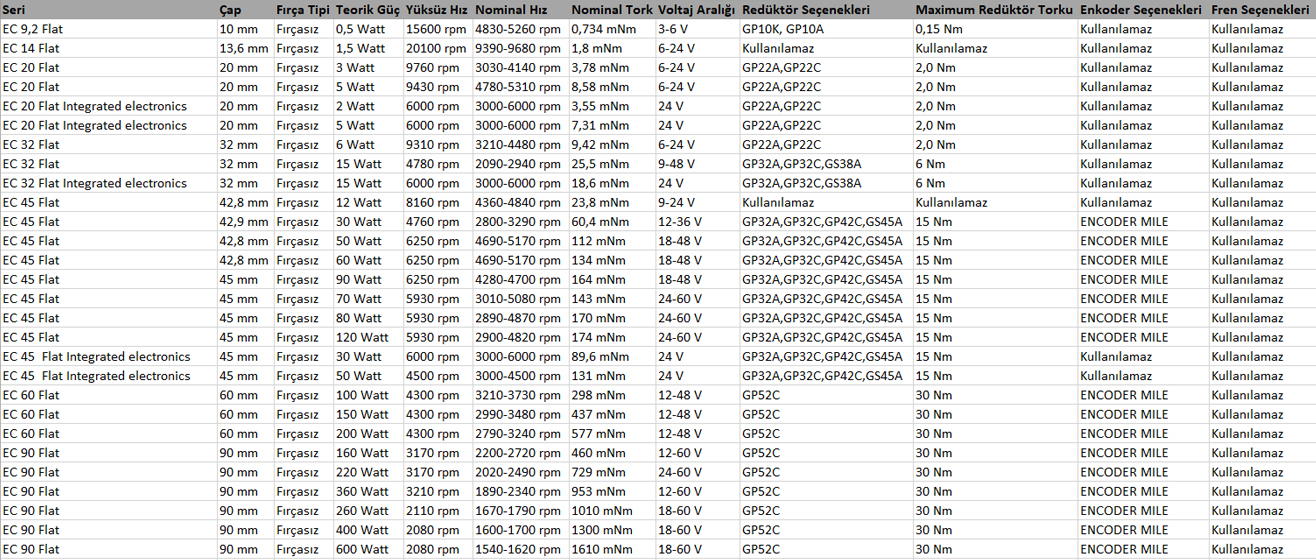Select the 'GP10K, GP10A' gearbox cell
The height and width of the screenshot is (560, 1316).
pyautogui.click(x=826, y=29)
